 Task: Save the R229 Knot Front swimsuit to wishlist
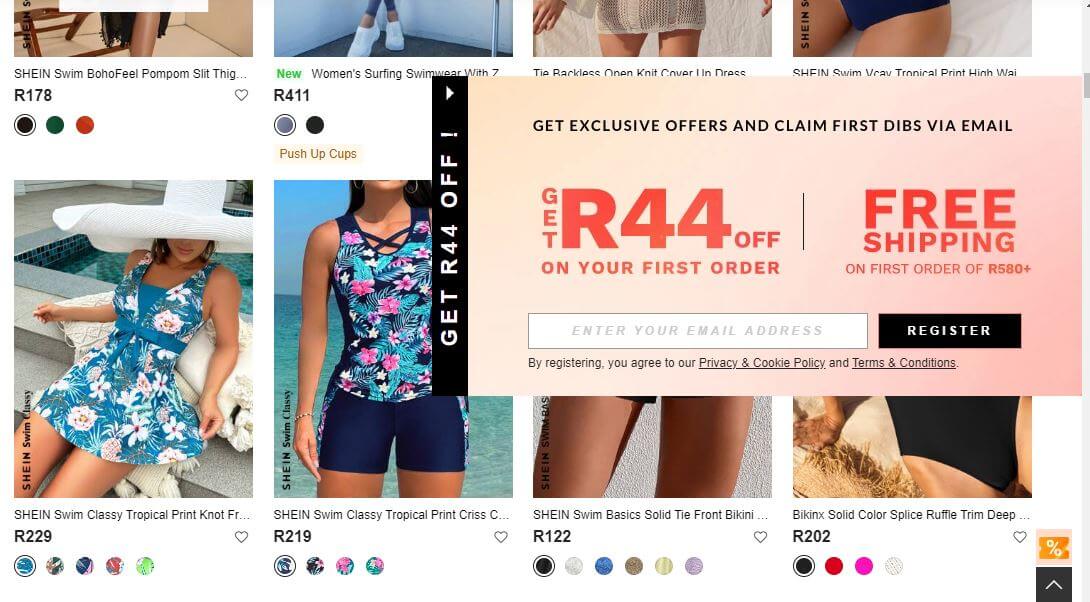pyautogui.click(x=241, y=537)
